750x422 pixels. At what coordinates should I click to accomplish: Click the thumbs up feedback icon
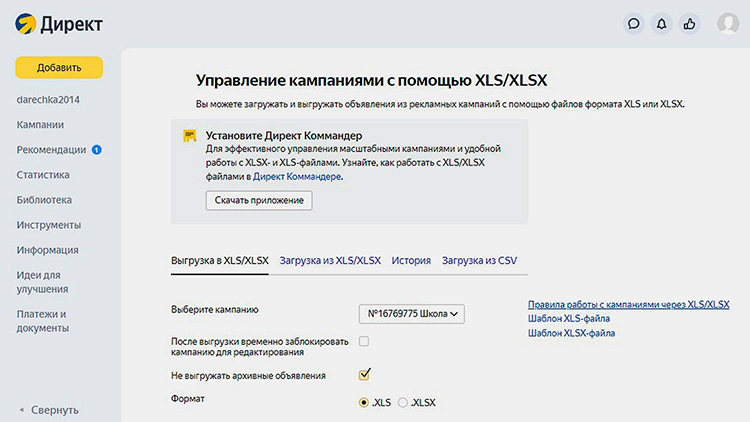688,23
